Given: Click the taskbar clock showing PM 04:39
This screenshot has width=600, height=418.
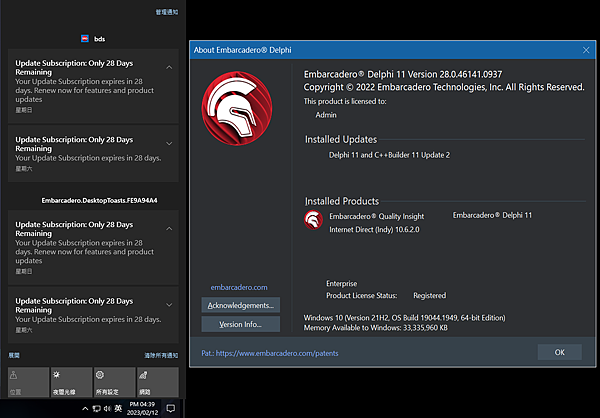Looking at the screenshot, I should [x=142, y=408].
